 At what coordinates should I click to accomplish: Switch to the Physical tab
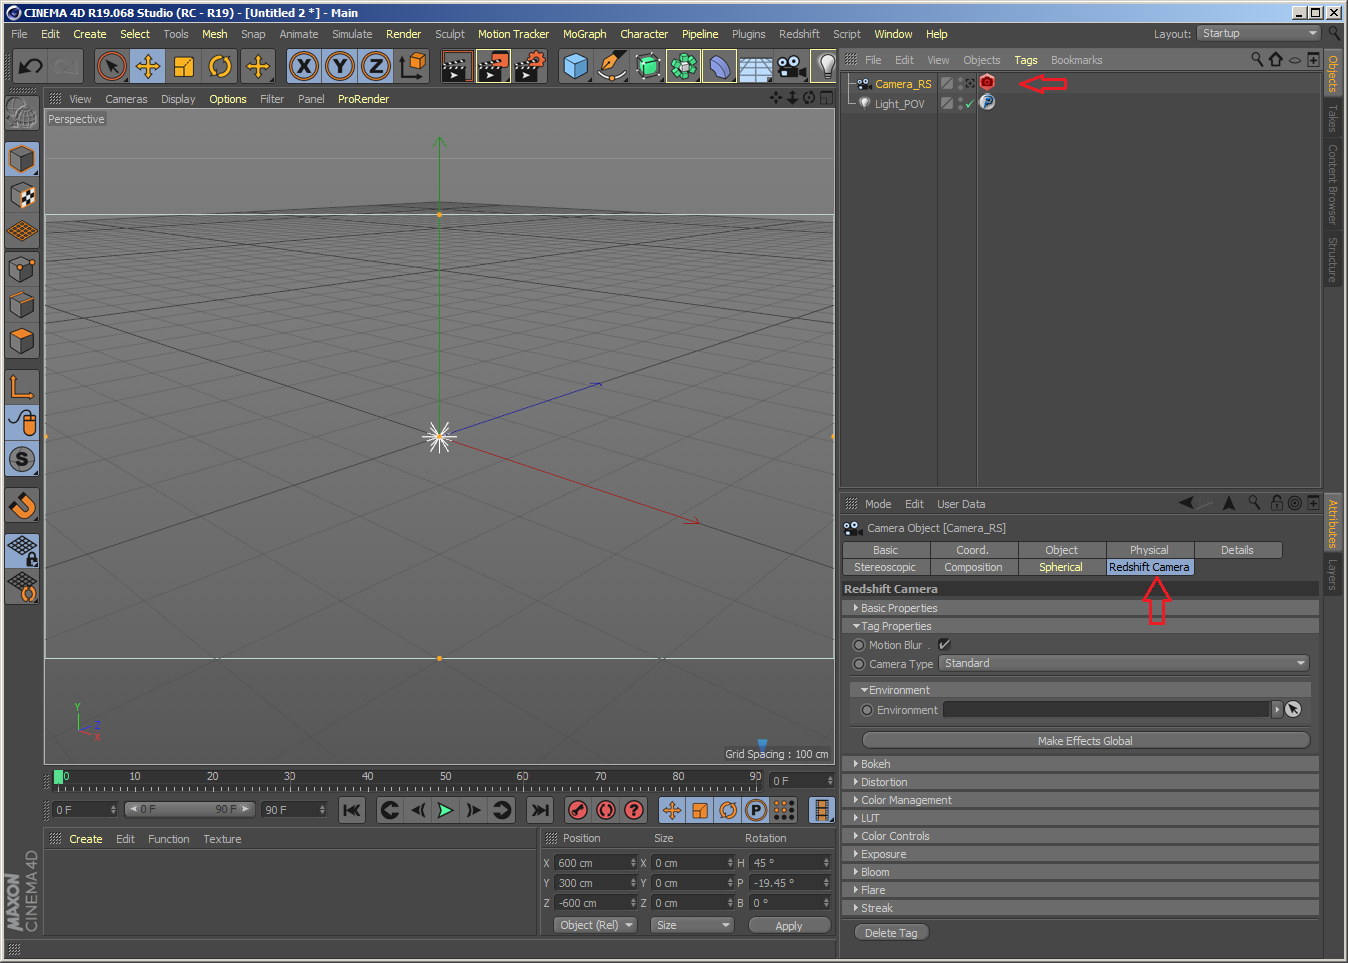pos(1149,550)
